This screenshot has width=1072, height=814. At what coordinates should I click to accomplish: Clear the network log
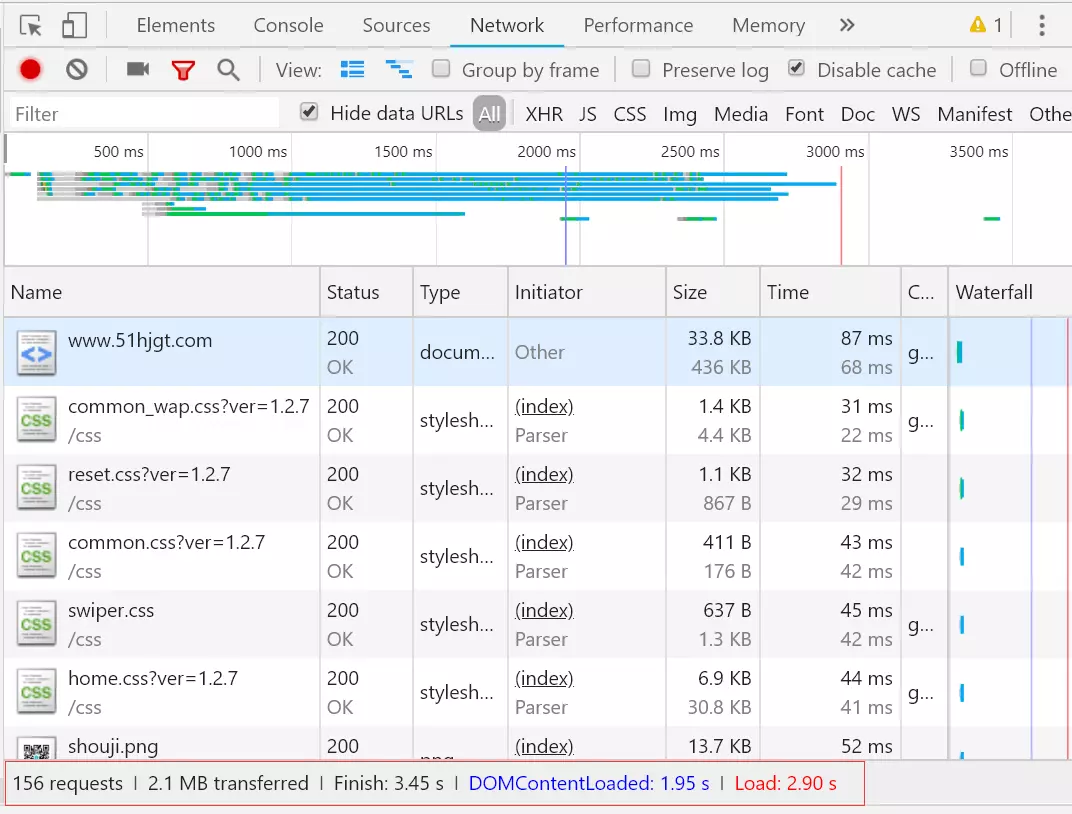[x=77, y=69]
